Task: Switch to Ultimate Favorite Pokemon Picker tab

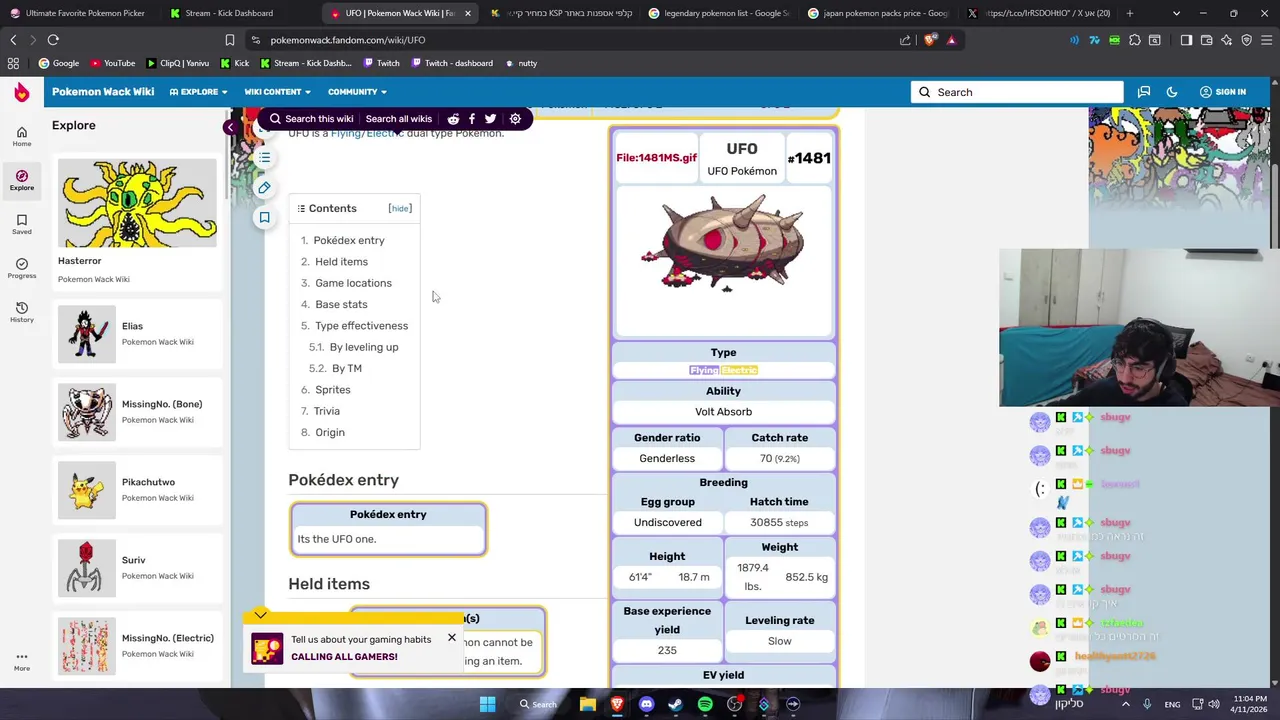Action: pyautogui.click(x=78, y=13)
